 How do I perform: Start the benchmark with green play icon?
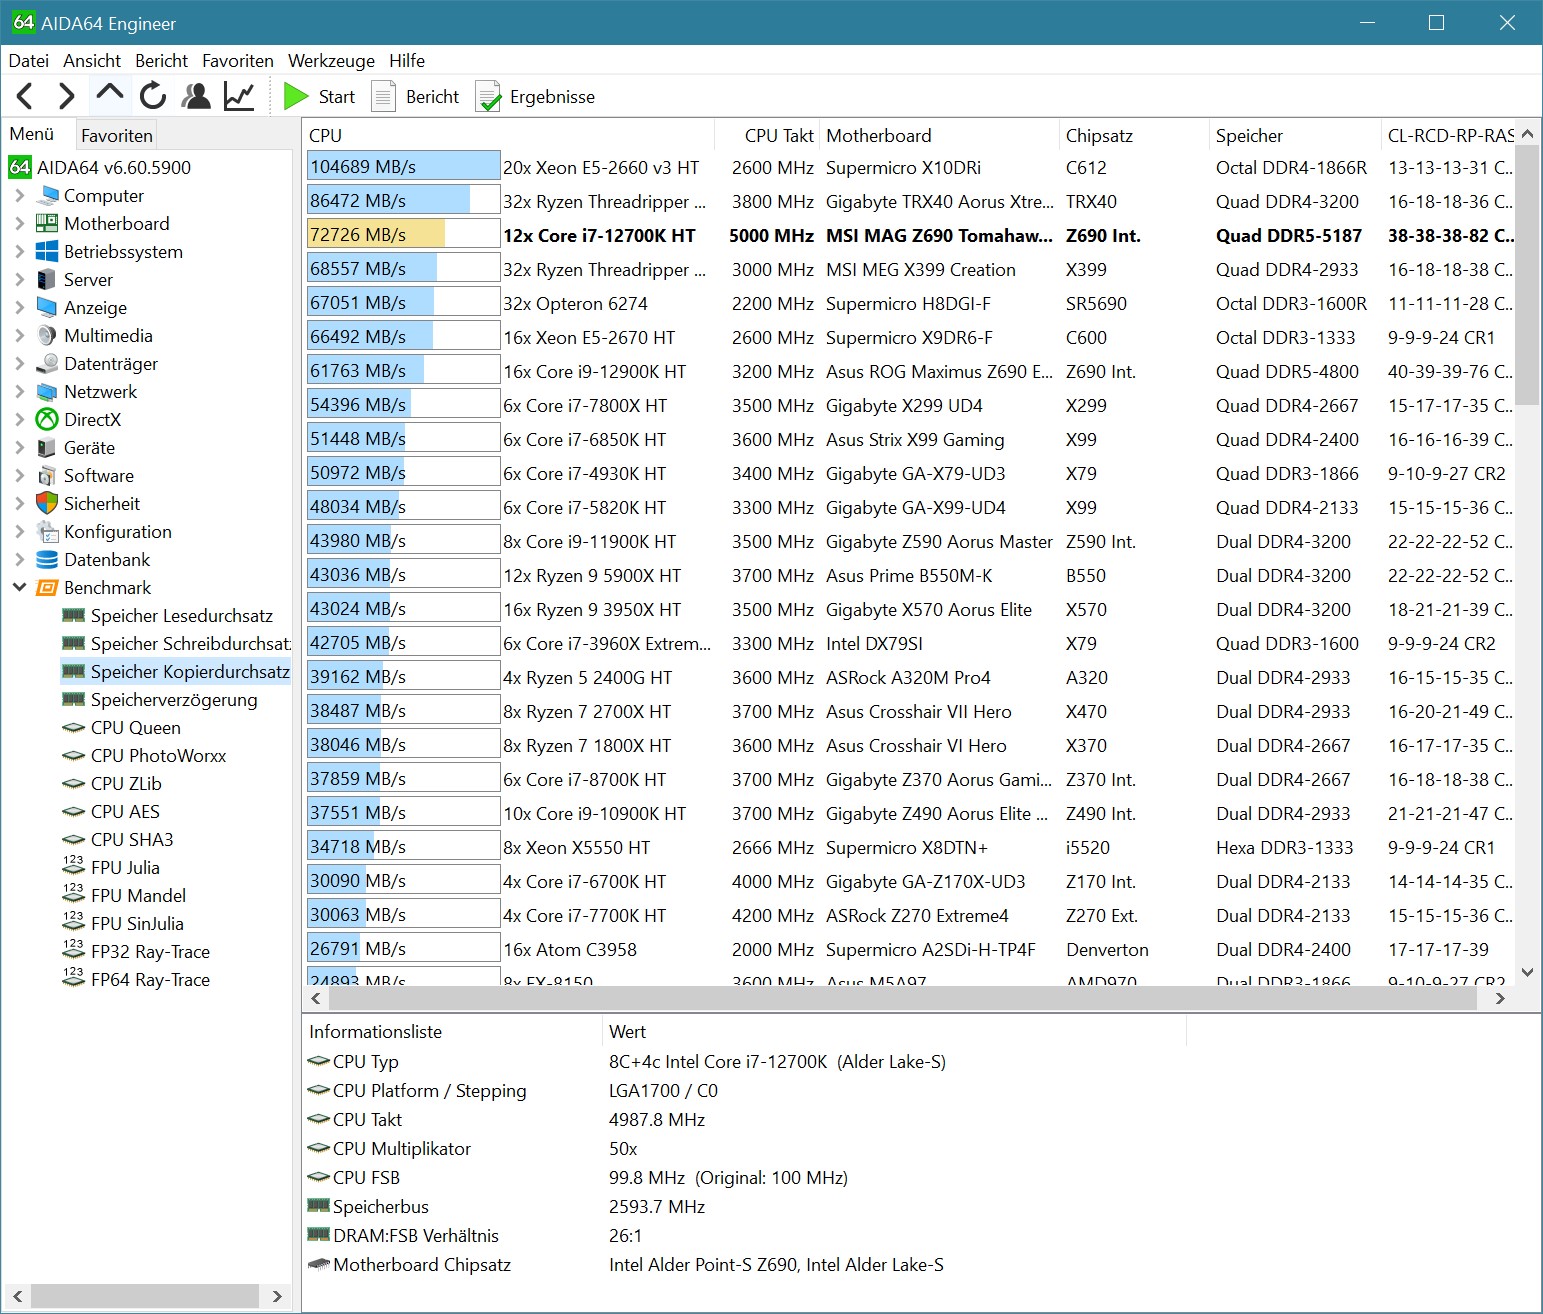[x=296, y=96]
